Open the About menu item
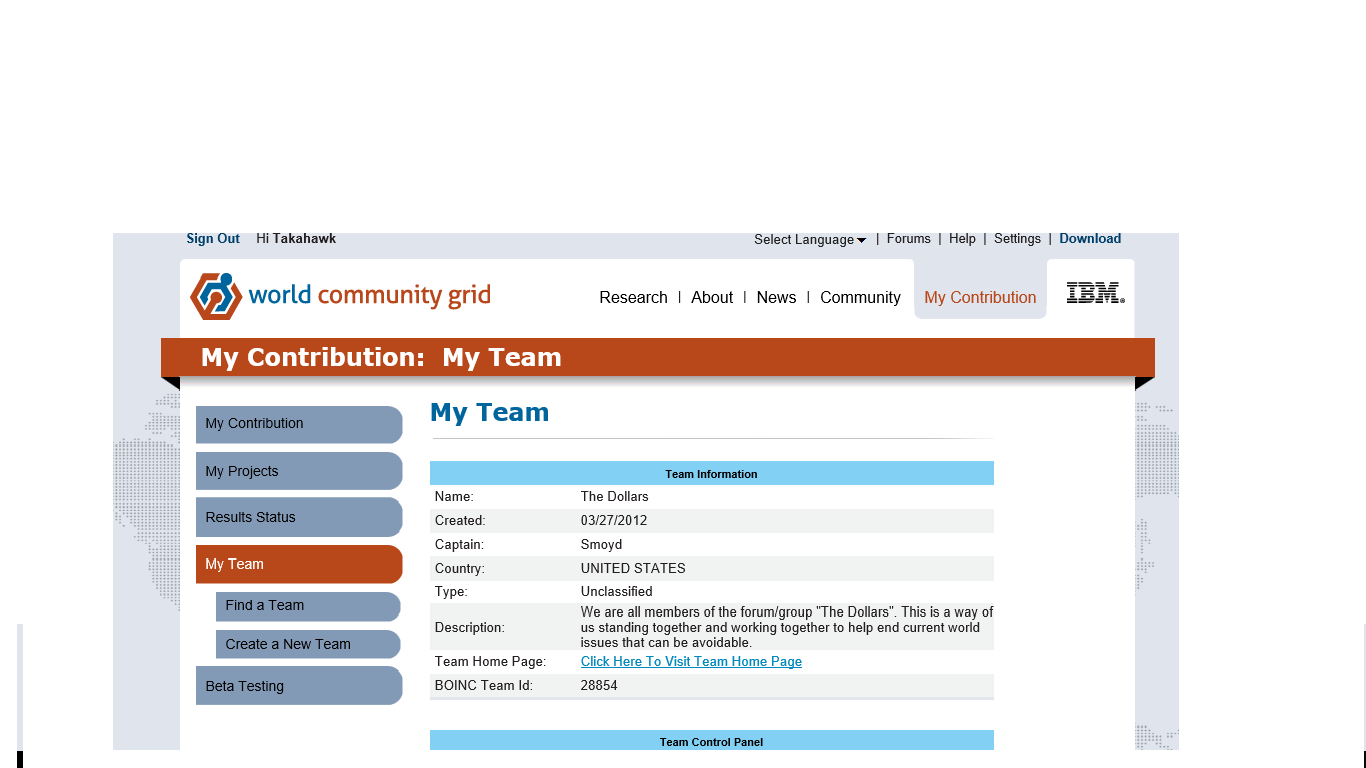The width and height of the screenshot is (1366, 768). [x=712, y=298]
